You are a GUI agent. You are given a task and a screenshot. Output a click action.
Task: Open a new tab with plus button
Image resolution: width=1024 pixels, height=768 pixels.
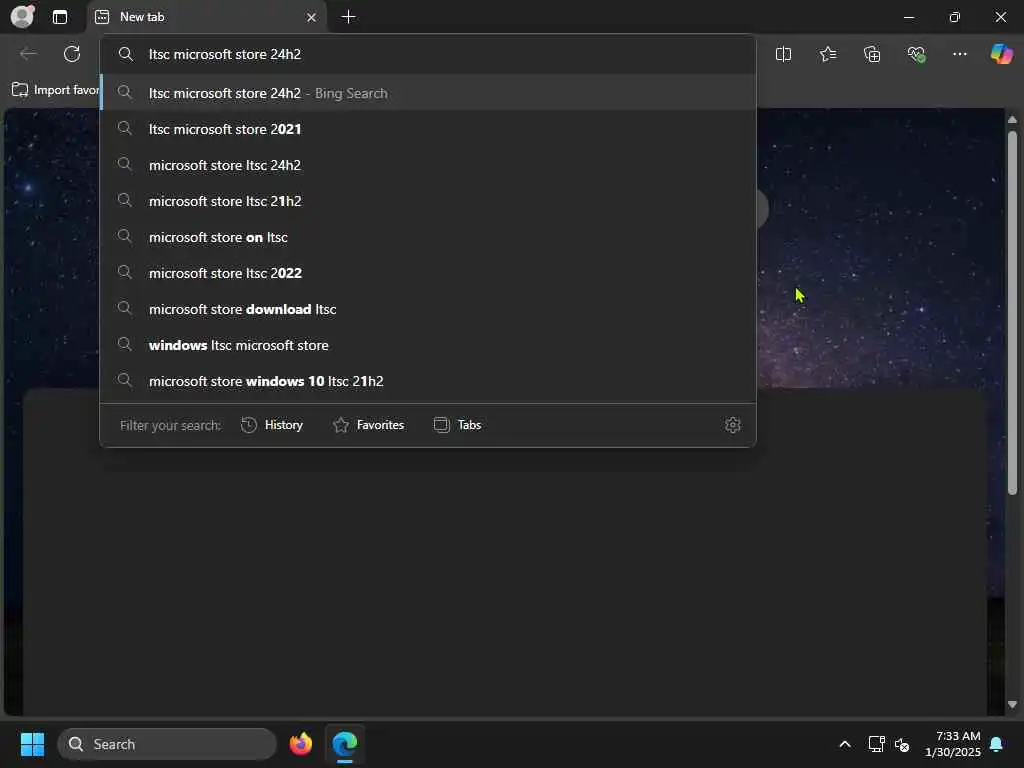(x=349, y=17)
